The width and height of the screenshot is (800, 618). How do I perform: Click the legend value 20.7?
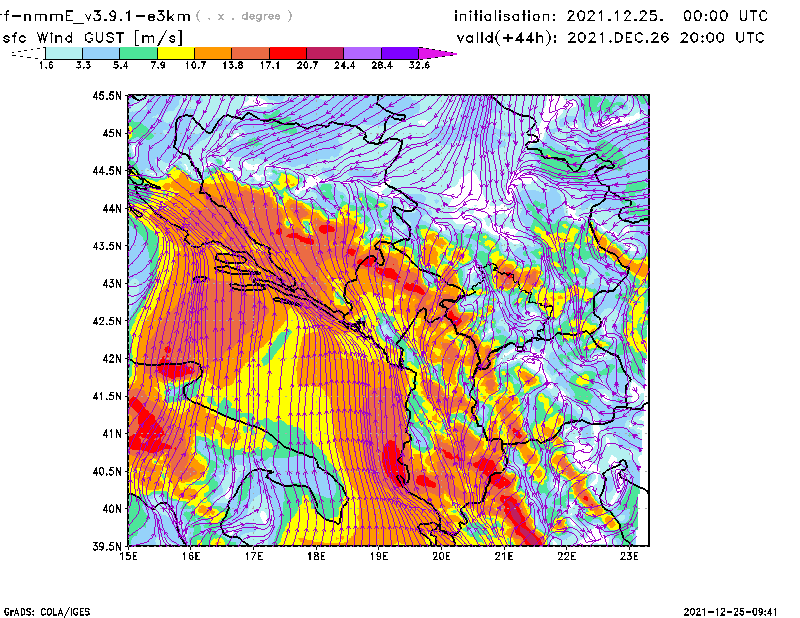coord(307,65)
